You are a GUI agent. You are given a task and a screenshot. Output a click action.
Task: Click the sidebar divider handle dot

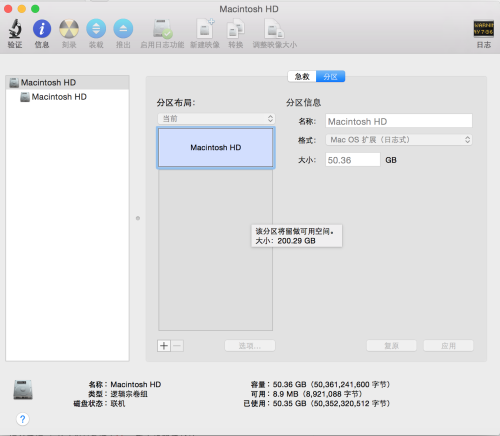pos(138,218)
